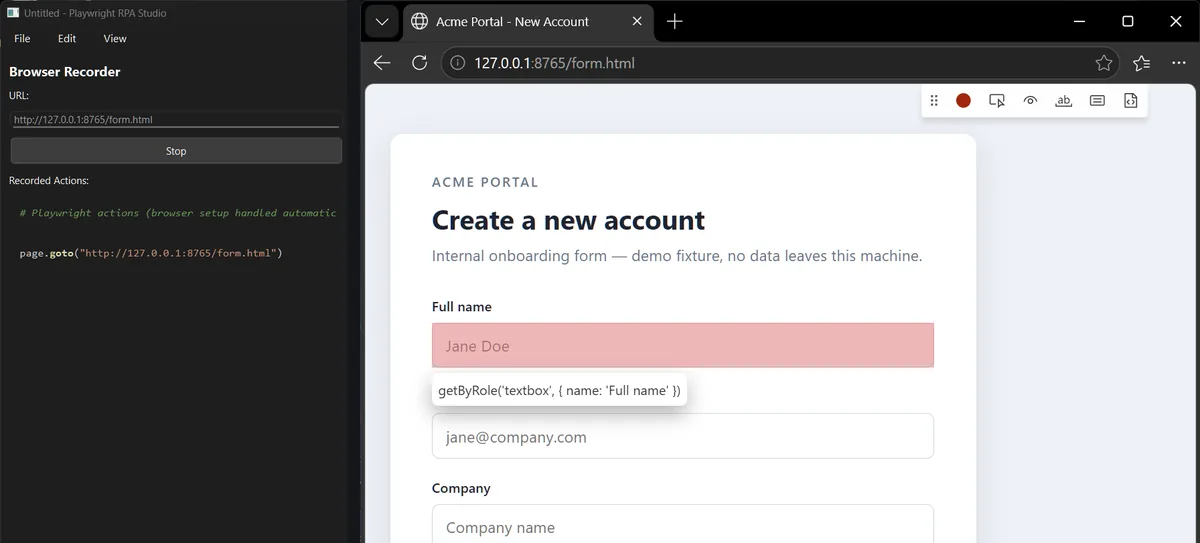Click the Playwright RPA Studio app icon
The image size is (1200, 543).
13,13
